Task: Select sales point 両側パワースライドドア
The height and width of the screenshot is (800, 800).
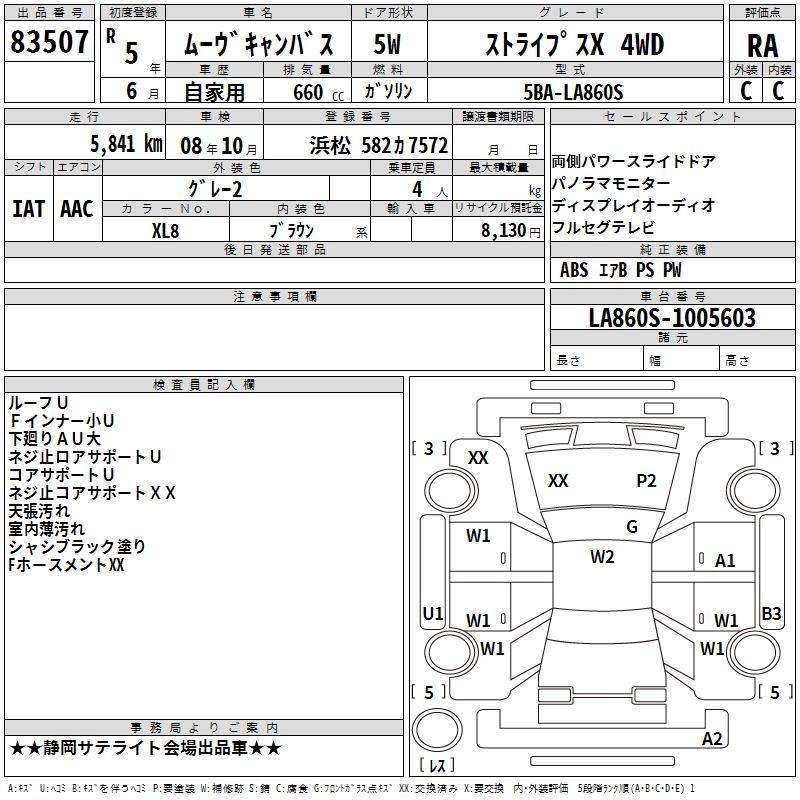Action: (x=633, y=162)
